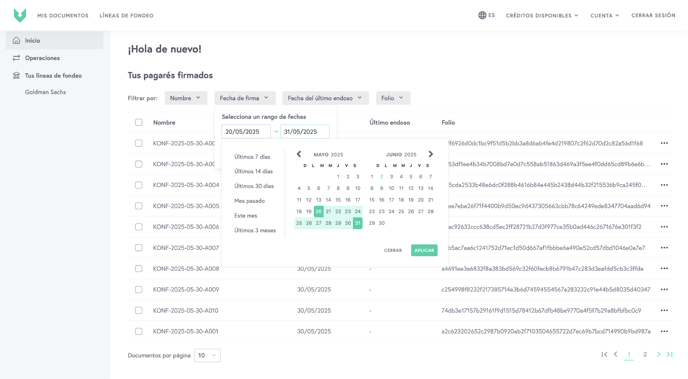The height and width of the screenshot is (379, 688).
Task: Open the three-dot menu for row KONF-2025-05-30-A006
Action: click(664, 227)
